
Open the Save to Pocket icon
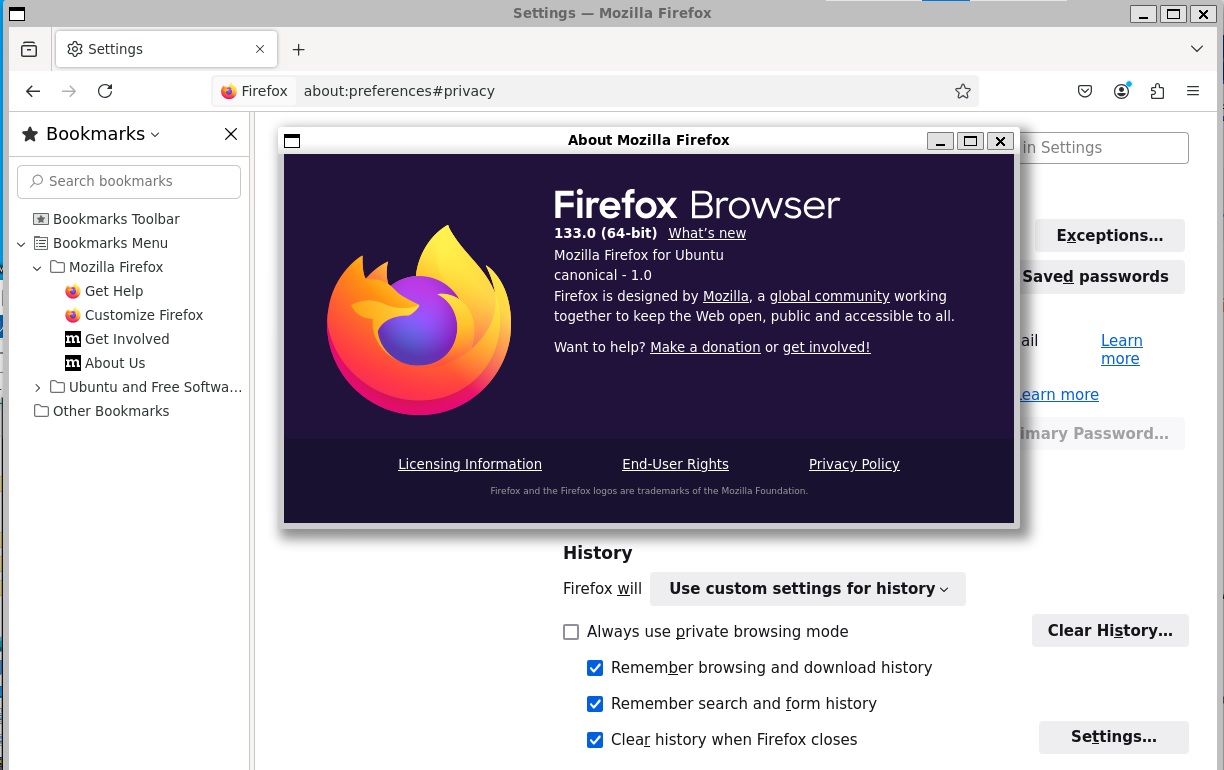1085,91
